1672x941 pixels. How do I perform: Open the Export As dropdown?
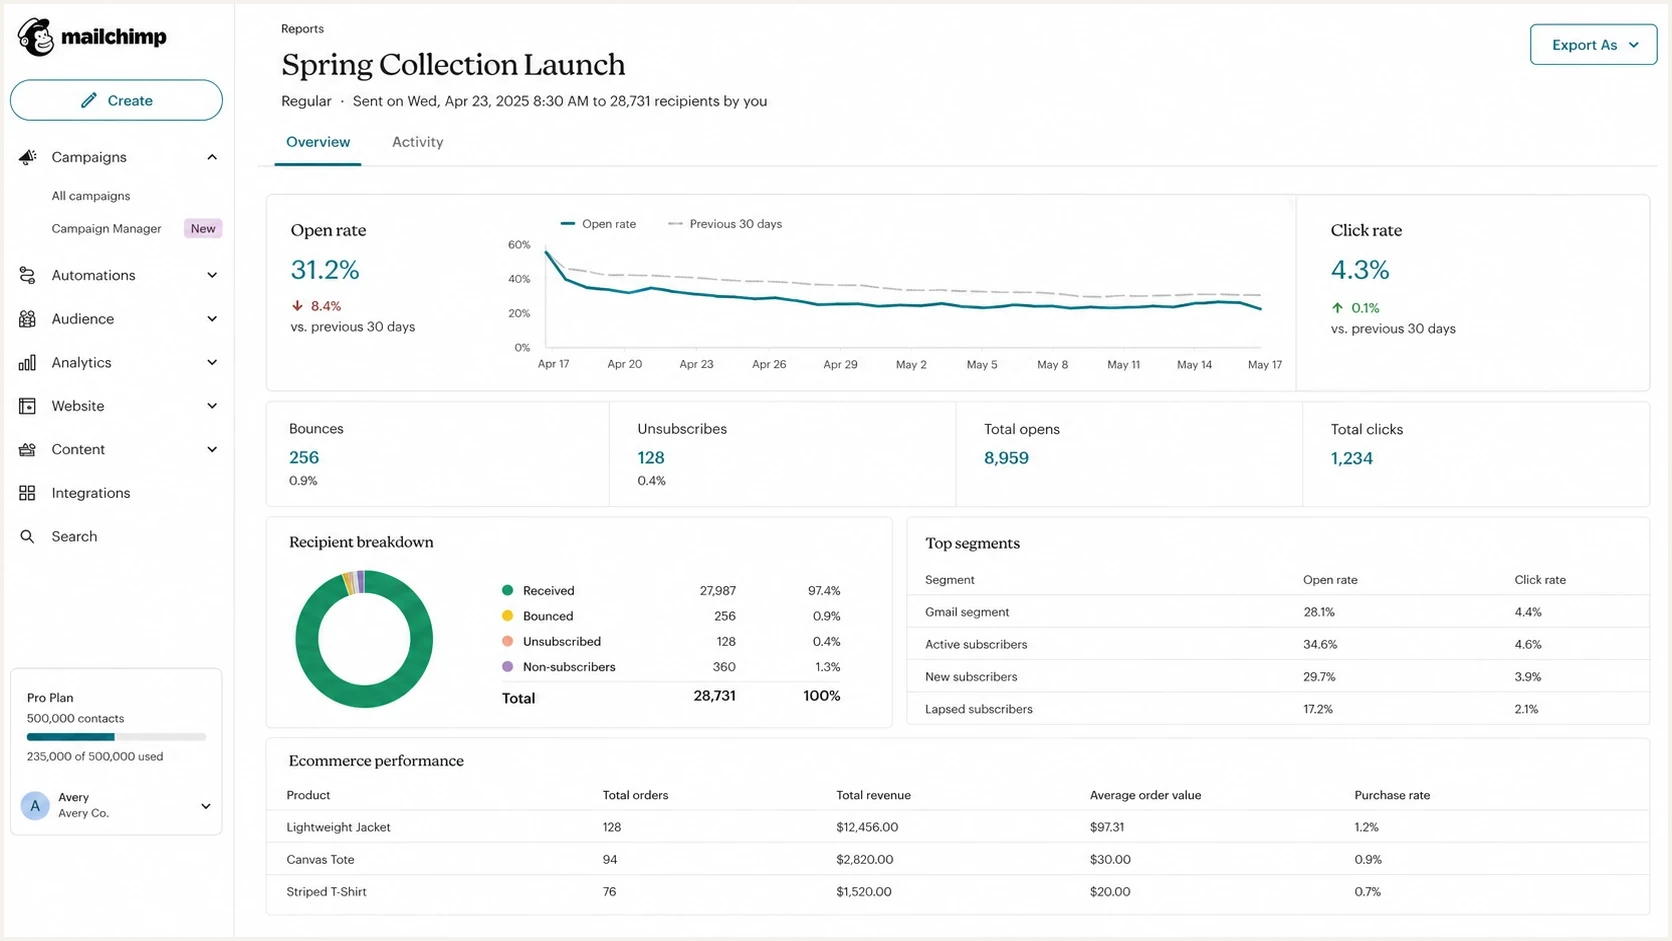[1593, 45]
